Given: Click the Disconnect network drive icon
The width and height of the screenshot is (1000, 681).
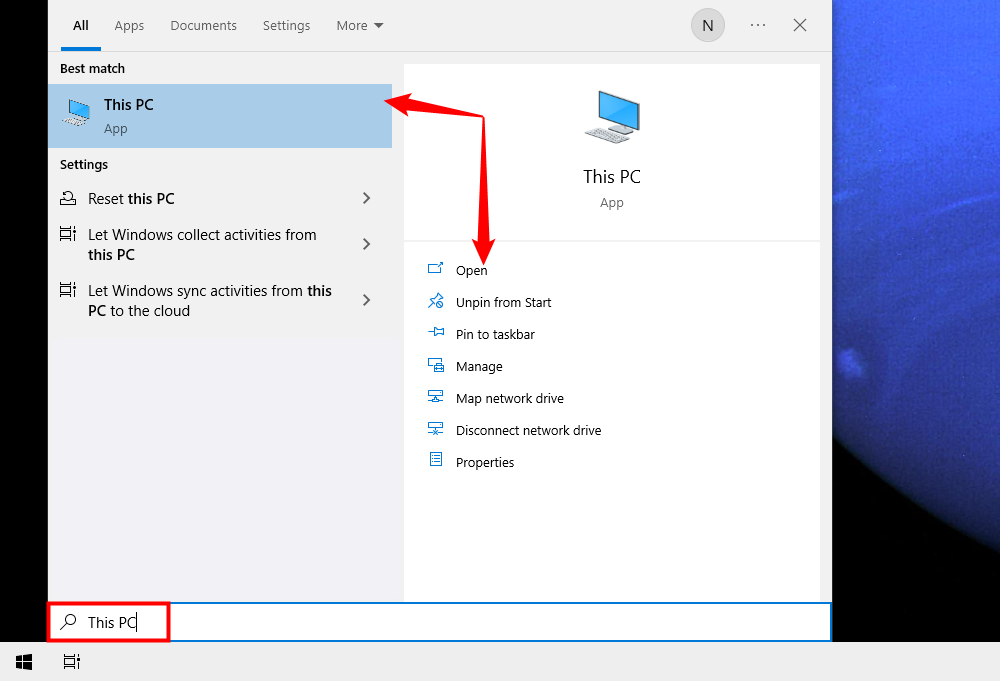Looking at the screenshot, I should (x=436, y=429).
